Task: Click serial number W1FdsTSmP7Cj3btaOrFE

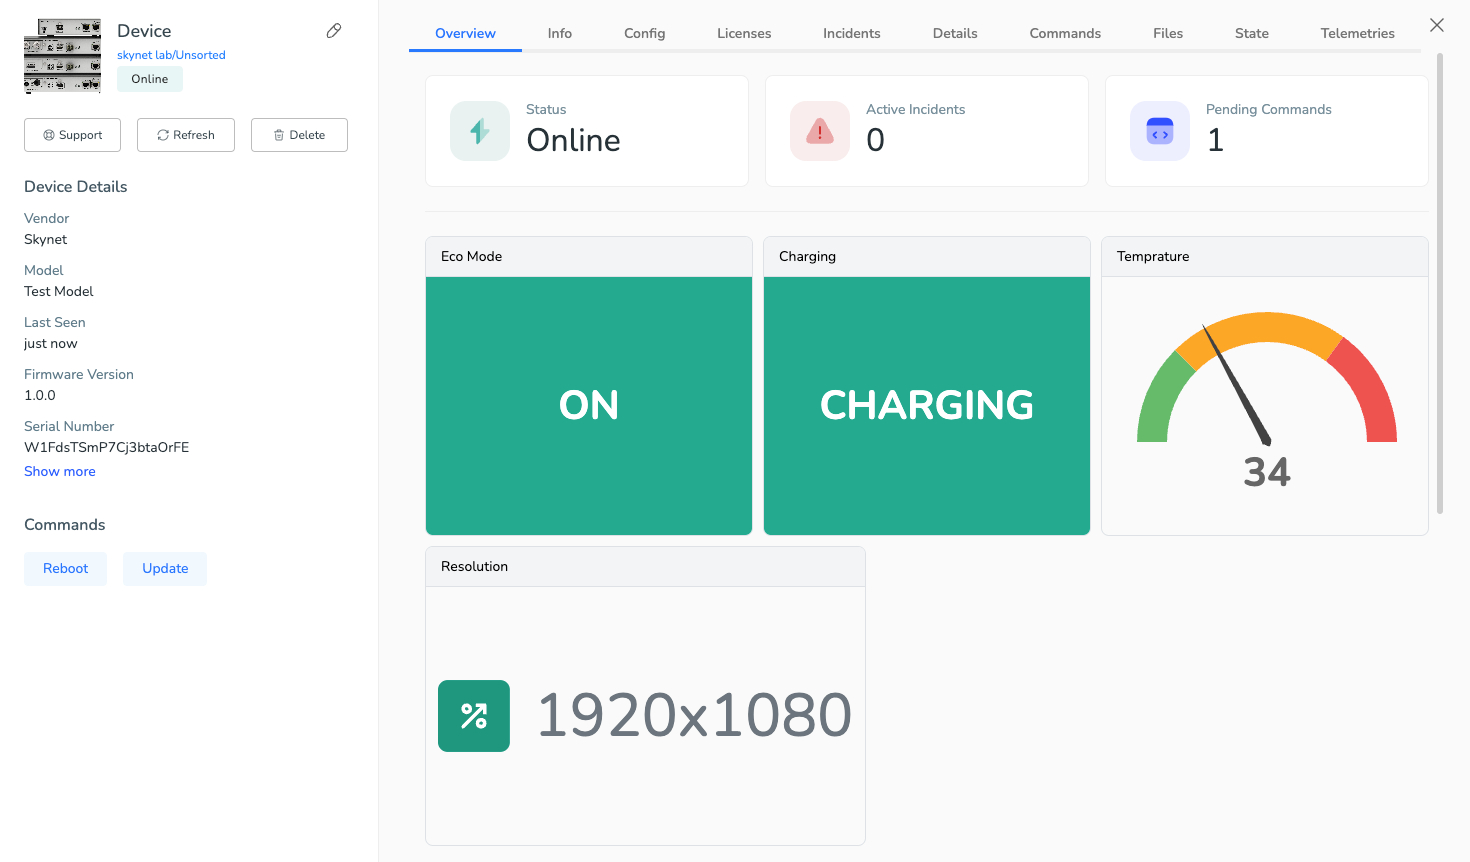Action: 107,447
